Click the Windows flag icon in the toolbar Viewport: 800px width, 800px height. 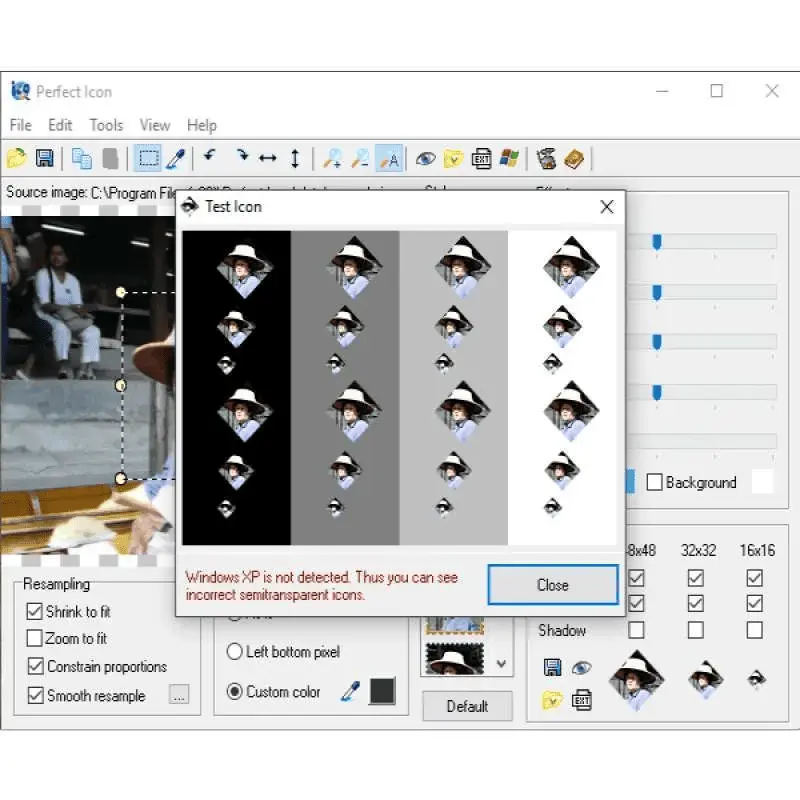509,158
